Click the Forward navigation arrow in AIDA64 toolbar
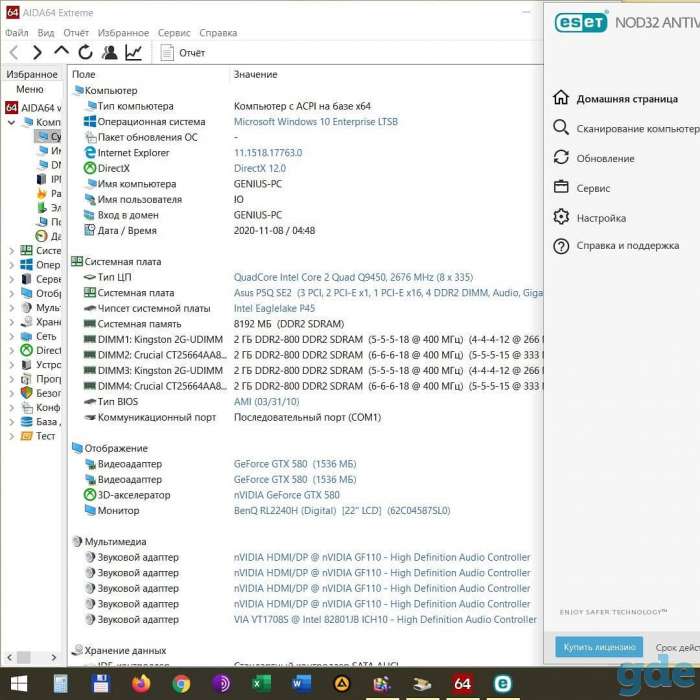 click(37, 53)
